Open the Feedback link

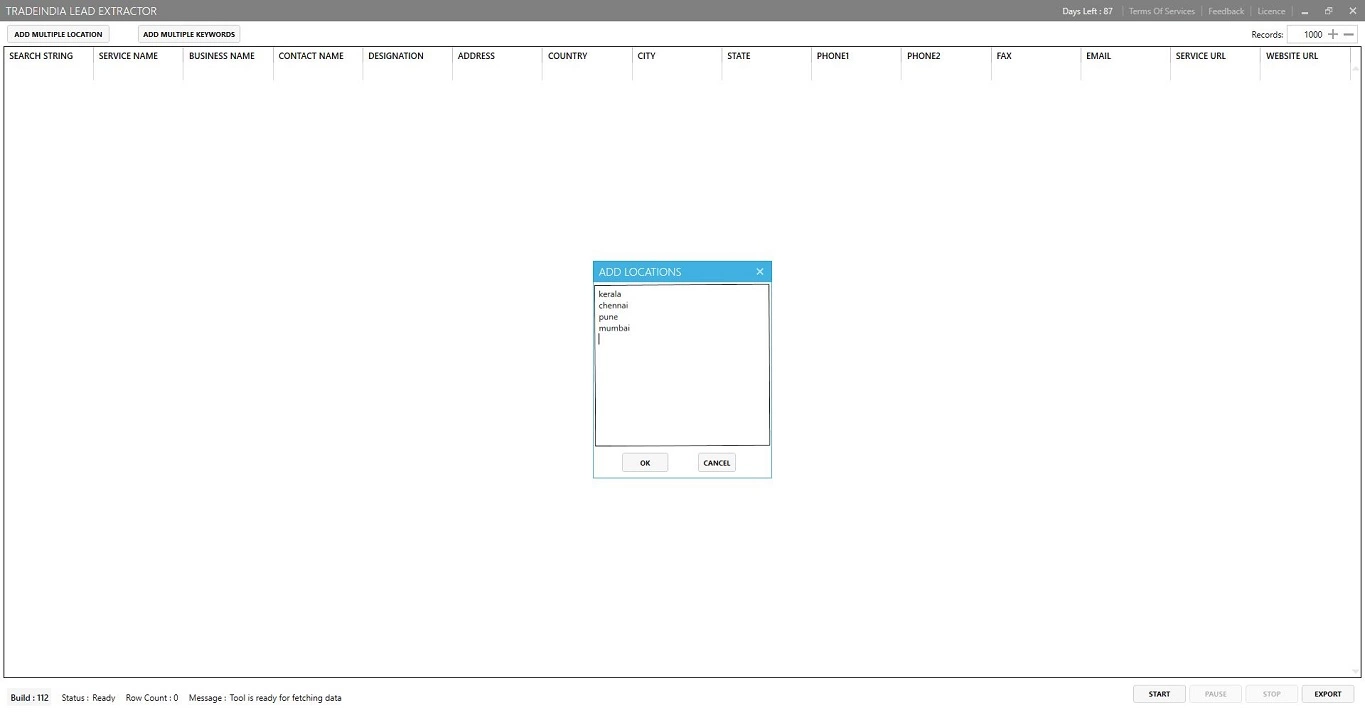pyautogui.click(x=1225, y=11)
